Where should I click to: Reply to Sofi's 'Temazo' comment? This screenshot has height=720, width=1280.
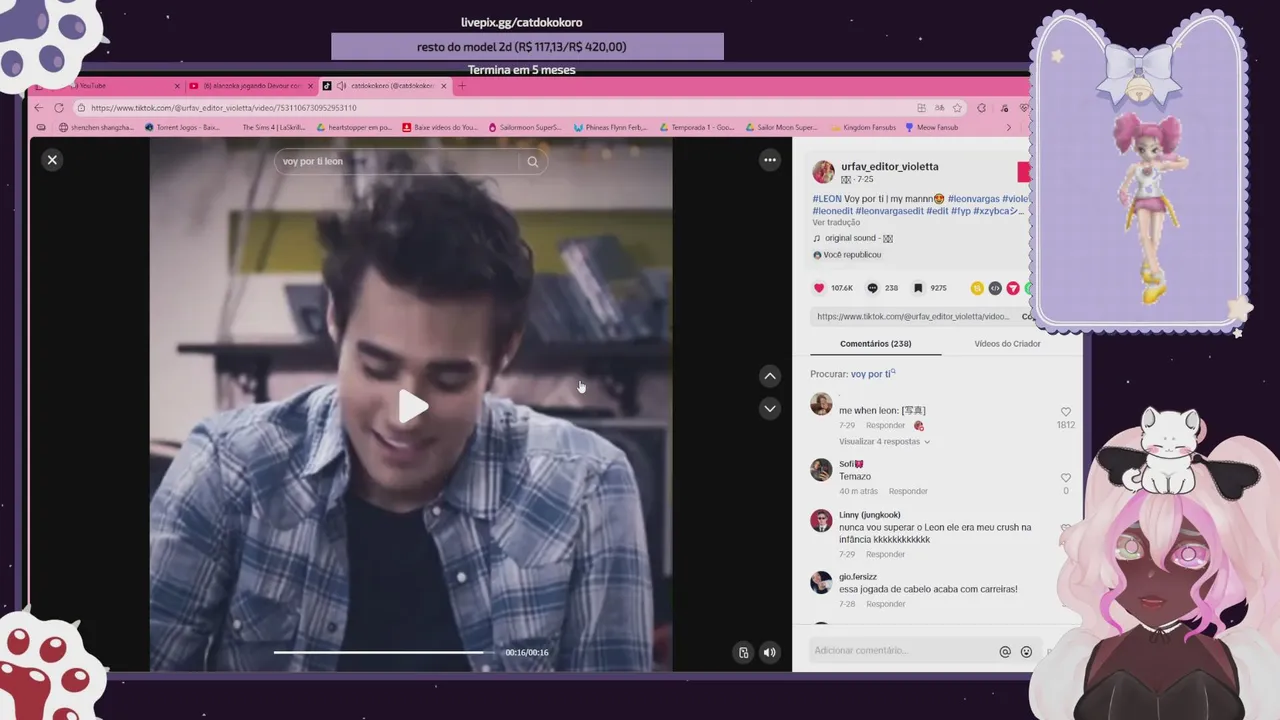pos(908,491)
